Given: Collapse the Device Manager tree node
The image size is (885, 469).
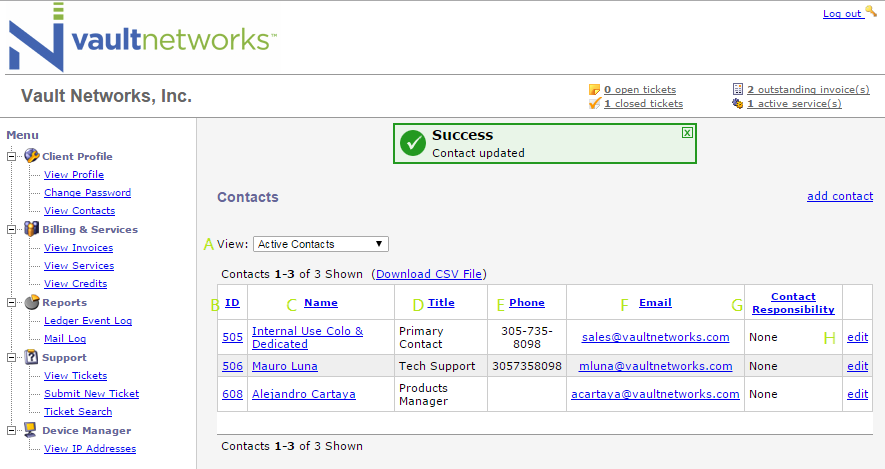Looking at the screenshot, I should pos(11,430).
